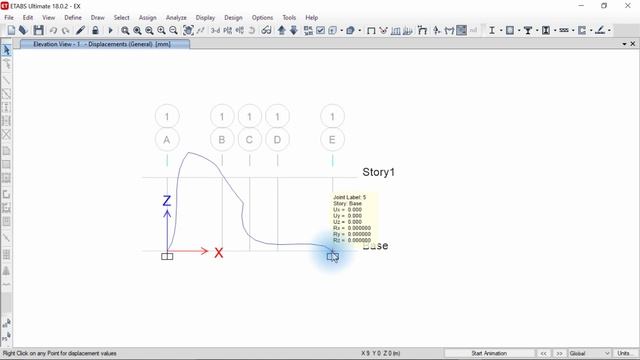This screenshot has height=360, width=640.
Task: Click the >> next step button
Action: pyautogui.click(x=559, y=353)
